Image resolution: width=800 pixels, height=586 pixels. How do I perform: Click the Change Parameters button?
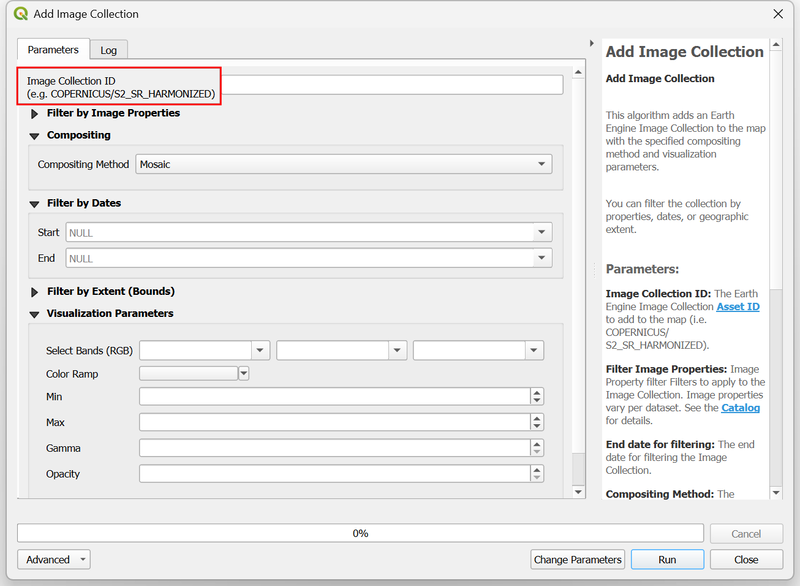pyautogui.click(x=578, y=559)
